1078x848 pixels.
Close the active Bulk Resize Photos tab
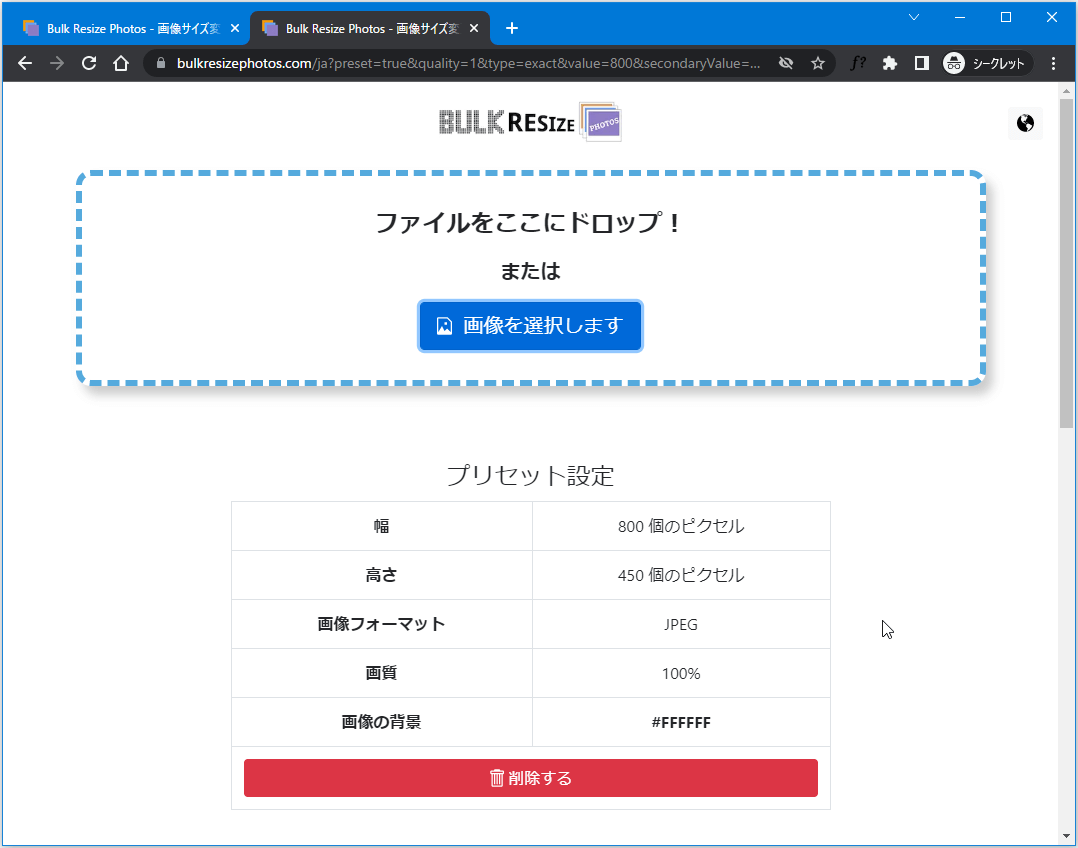474,29
